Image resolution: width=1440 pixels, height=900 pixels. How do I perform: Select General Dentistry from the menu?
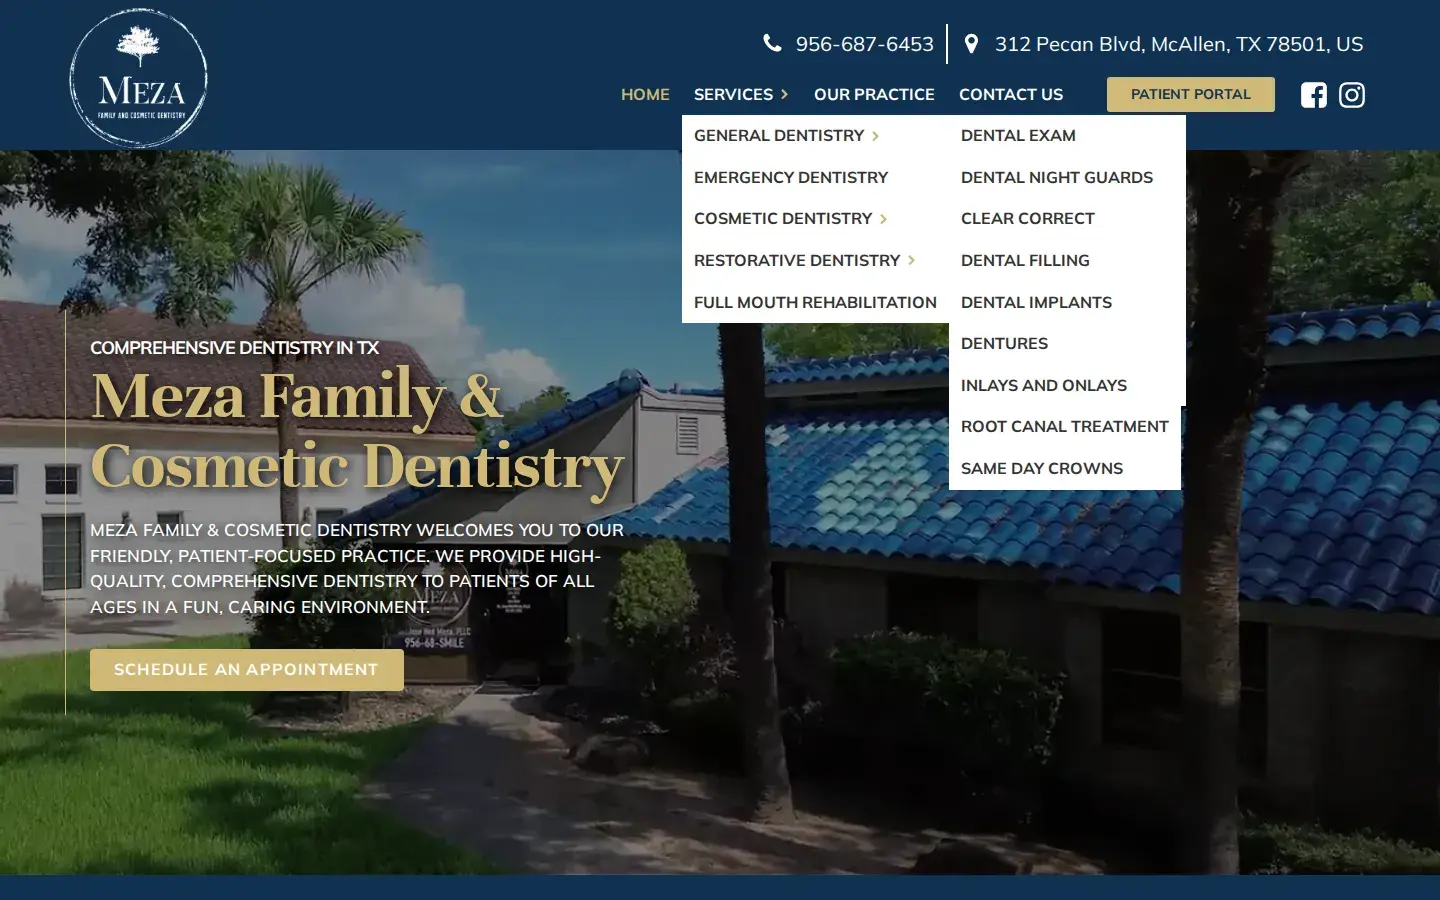coord(779,136)
